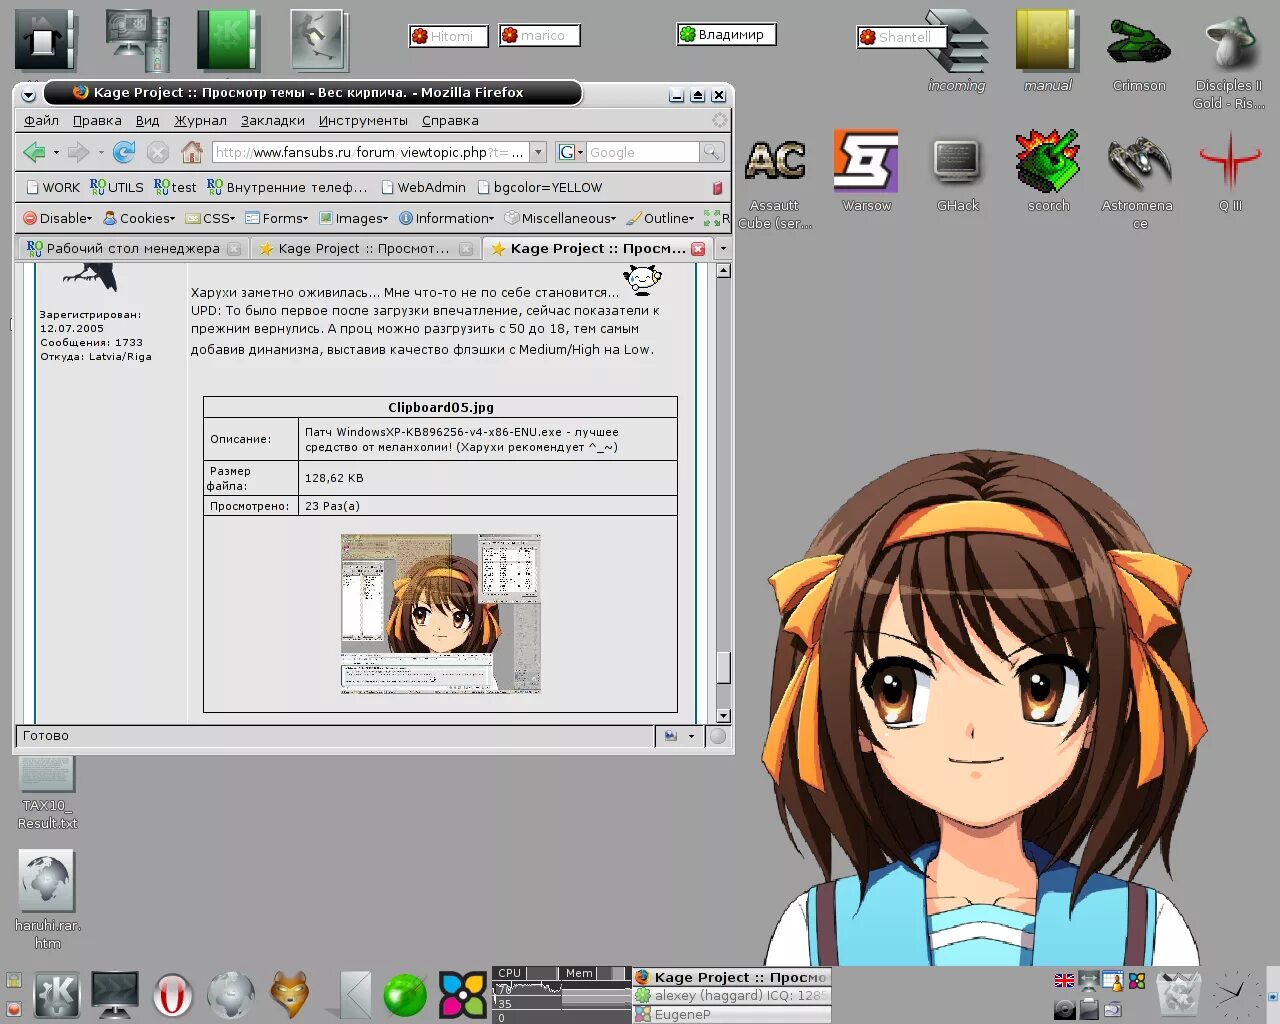Click the Hitomi desktop contact button
The height and width of the screenshot is (1024, 1280).
tap(448, 36)
